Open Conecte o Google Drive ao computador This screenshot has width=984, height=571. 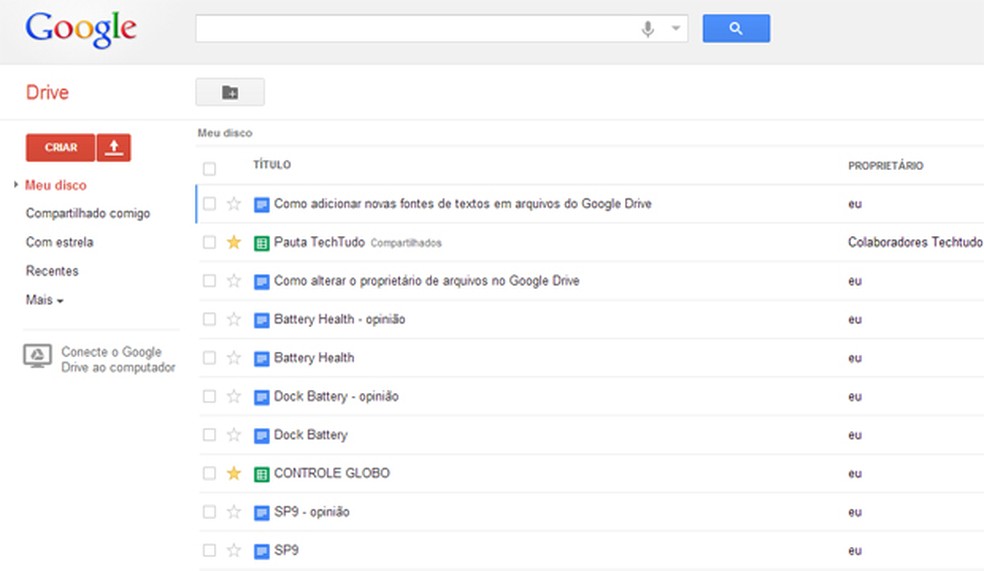point(118,360)
